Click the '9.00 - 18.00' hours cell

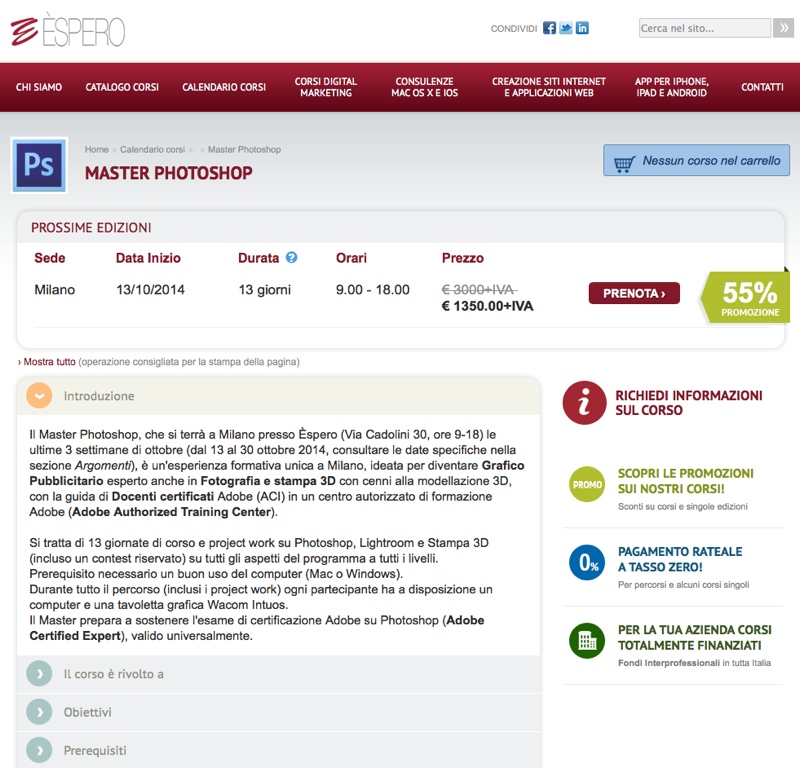372,290
